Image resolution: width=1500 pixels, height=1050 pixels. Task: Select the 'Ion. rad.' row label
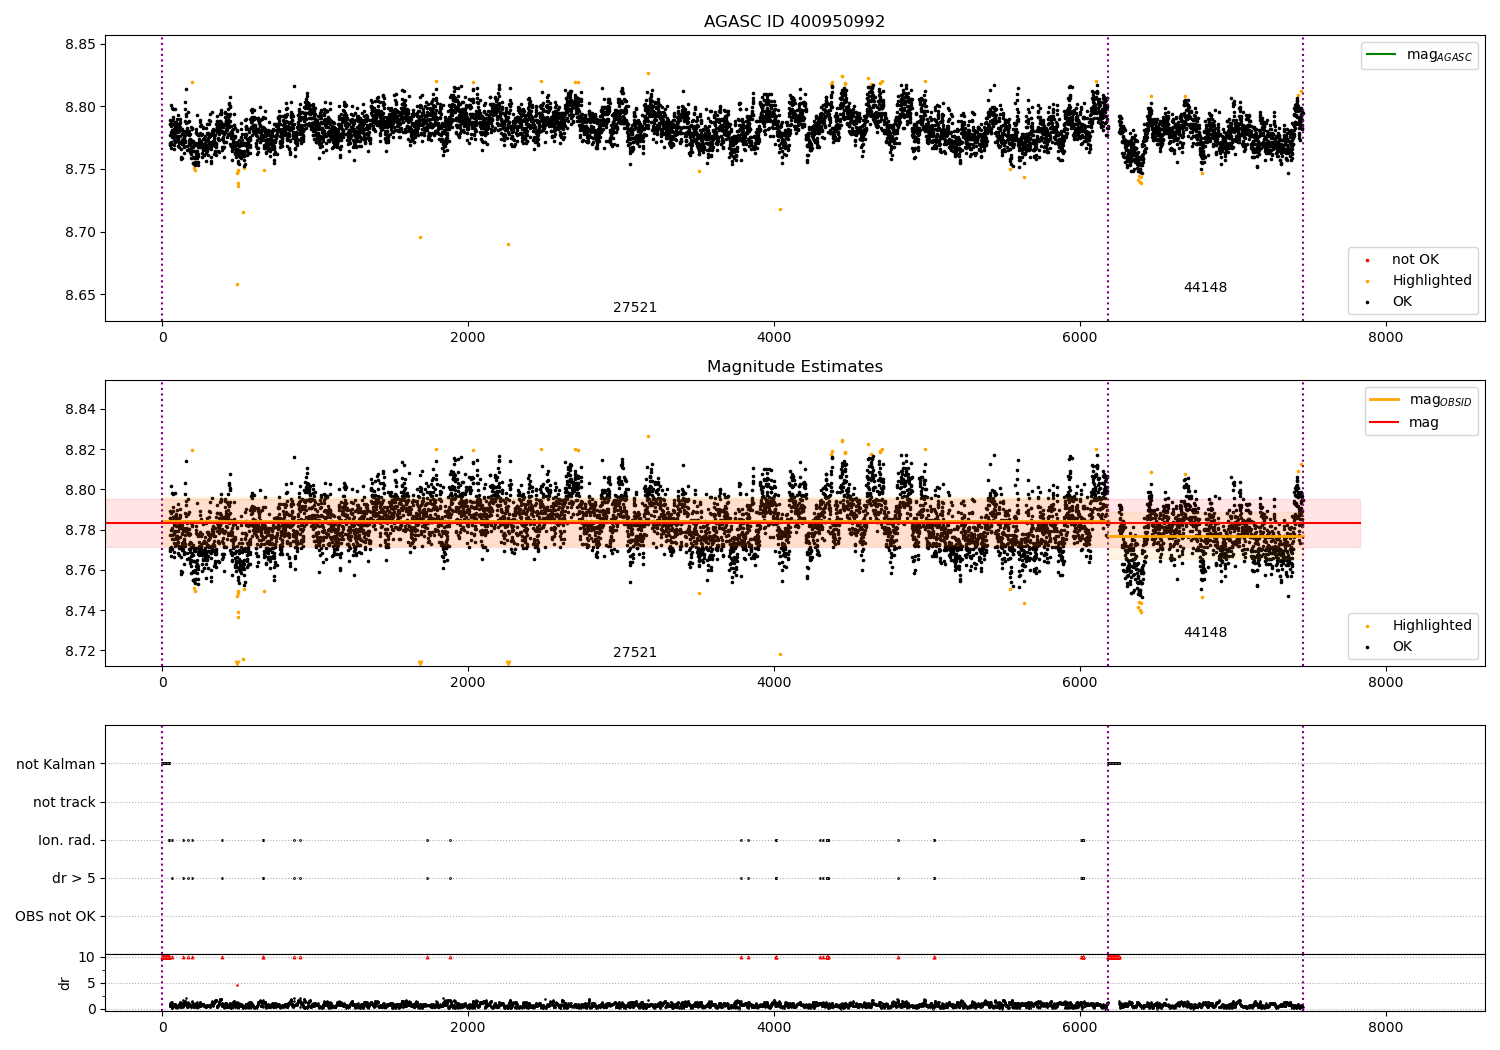(67, 841)
